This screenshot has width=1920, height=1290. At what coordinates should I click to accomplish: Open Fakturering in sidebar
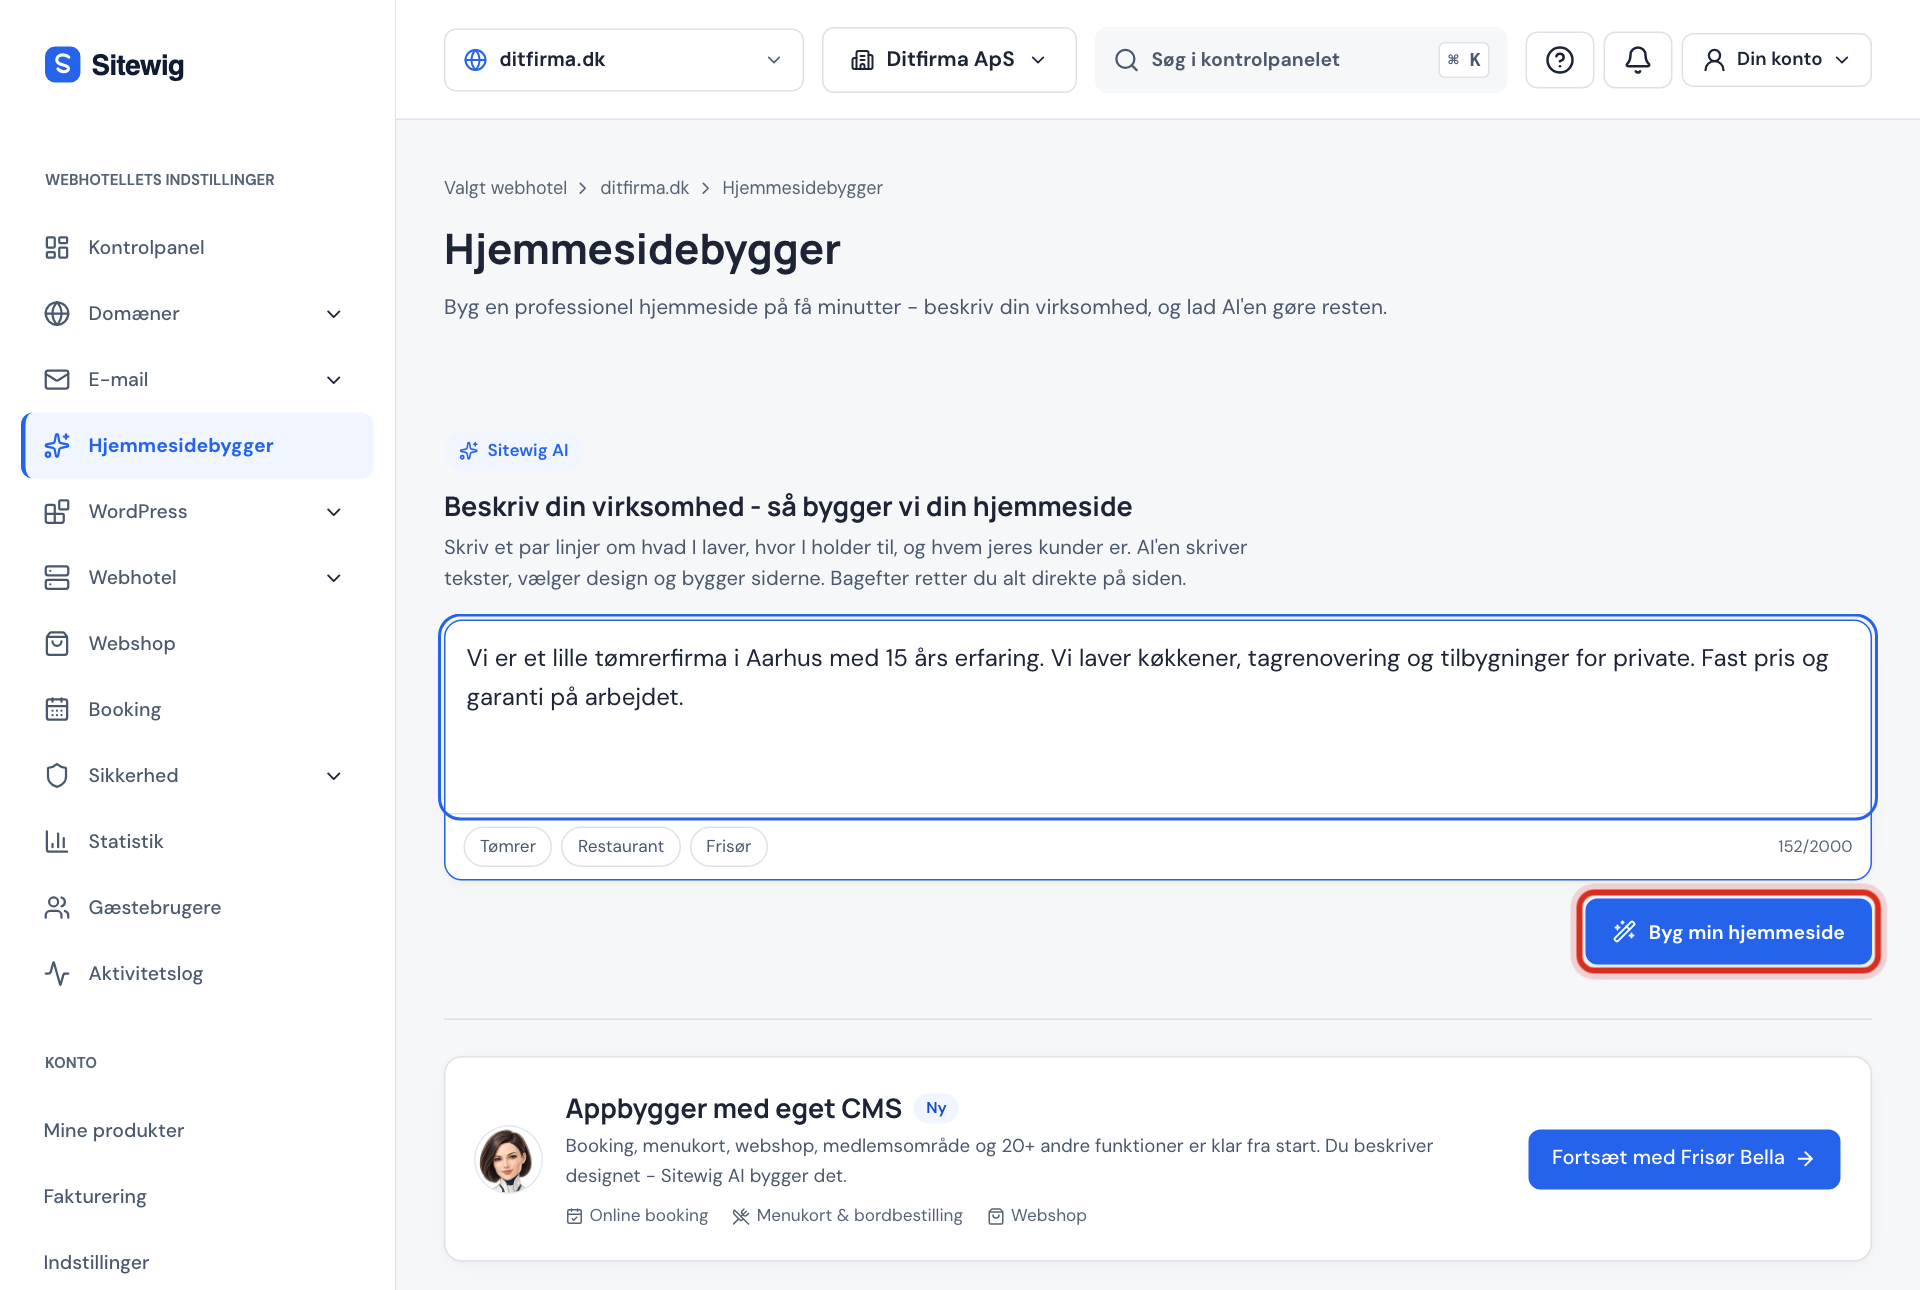95,1196
